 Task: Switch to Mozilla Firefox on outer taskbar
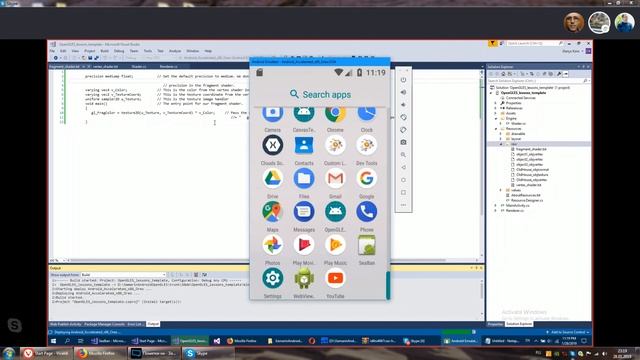tap(100, 353)
